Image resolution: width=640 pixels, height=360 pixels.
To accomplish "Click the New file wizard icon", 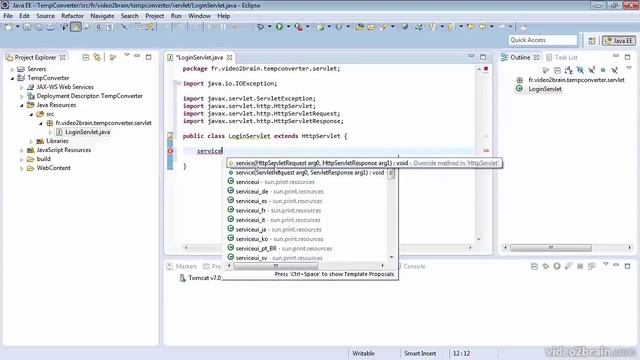I will pos(8,27).
